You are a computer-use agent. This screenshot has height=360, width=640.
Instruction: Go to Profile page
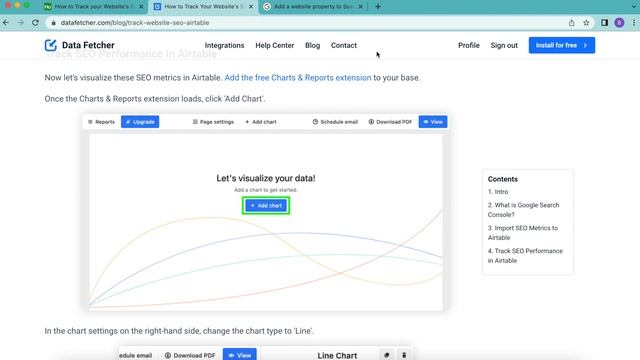click(469, 45)
